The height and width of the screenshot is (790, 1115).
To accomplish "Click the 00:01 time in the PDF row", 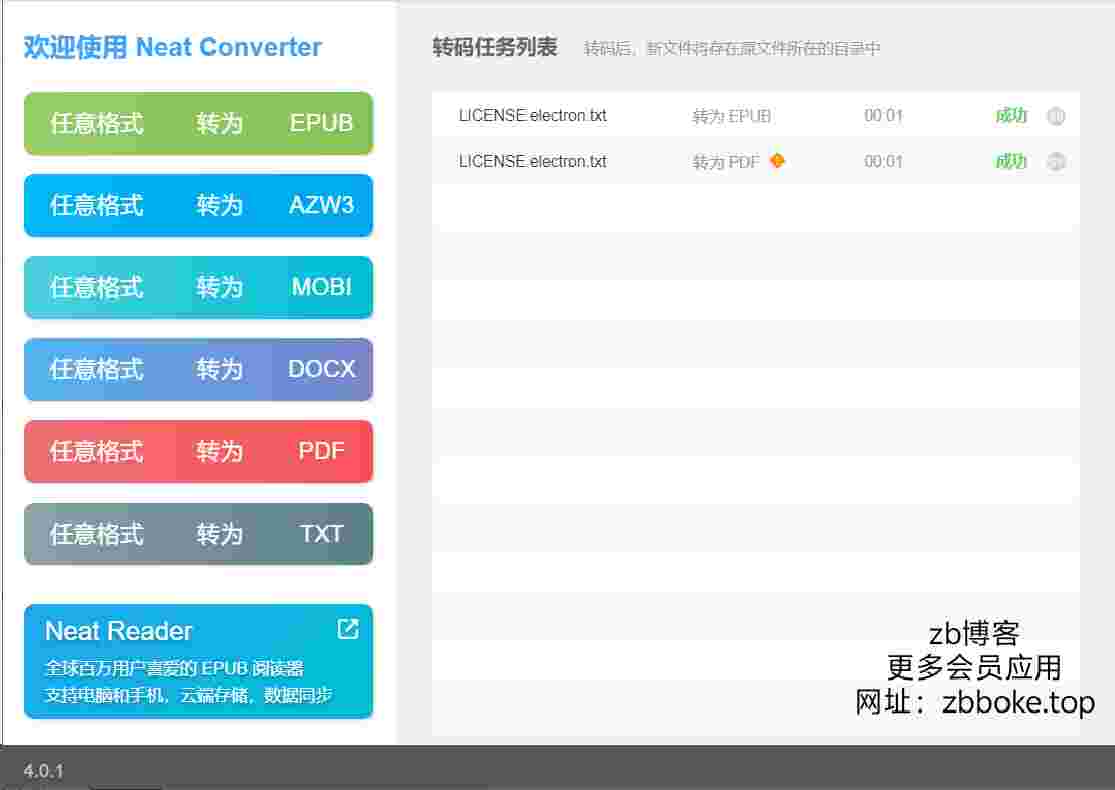I will point(883,161).
